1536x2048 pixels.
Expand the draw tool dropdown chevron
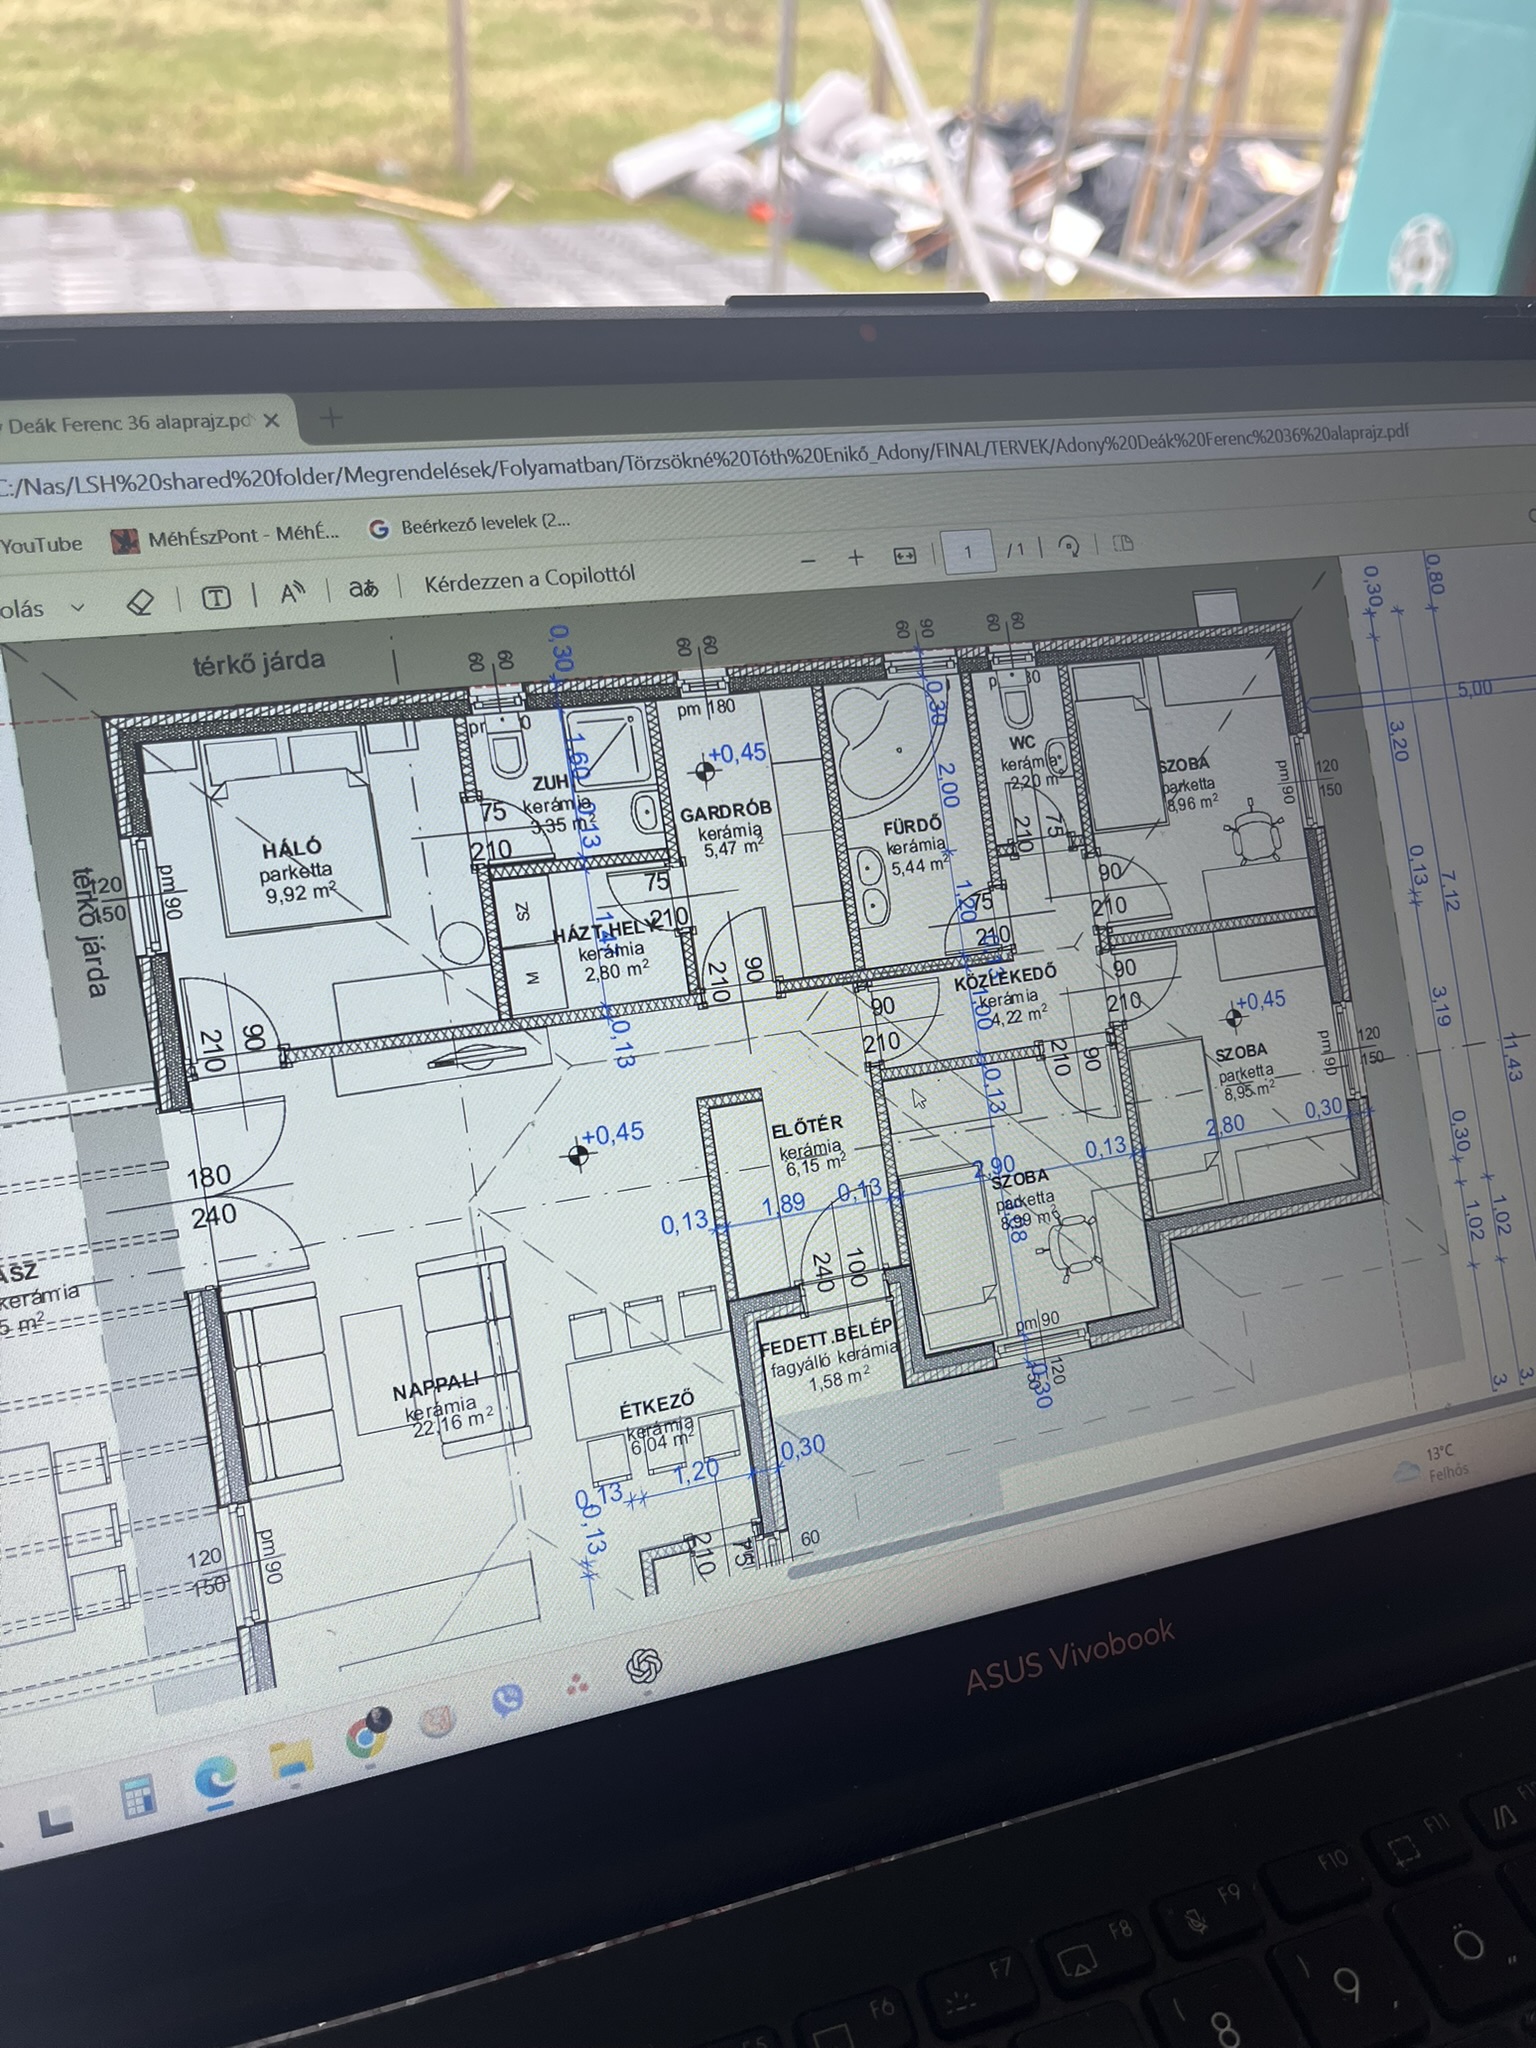coord(77,607)
